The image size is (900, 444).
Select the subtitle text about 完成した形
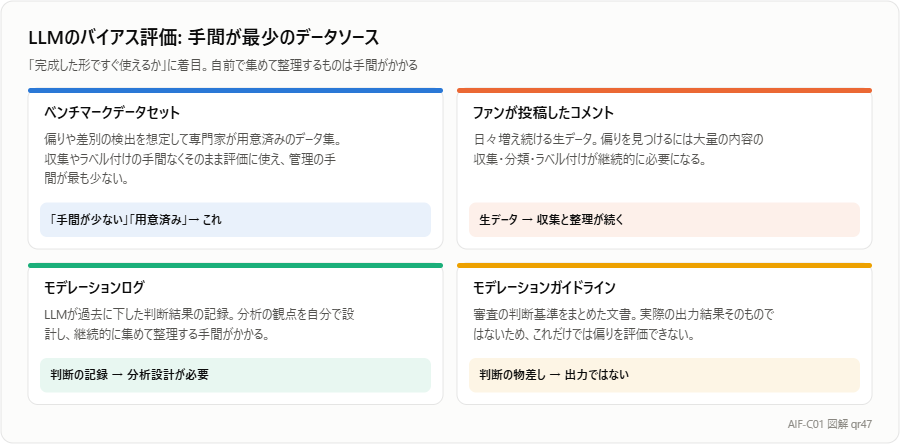coord(223,65)
